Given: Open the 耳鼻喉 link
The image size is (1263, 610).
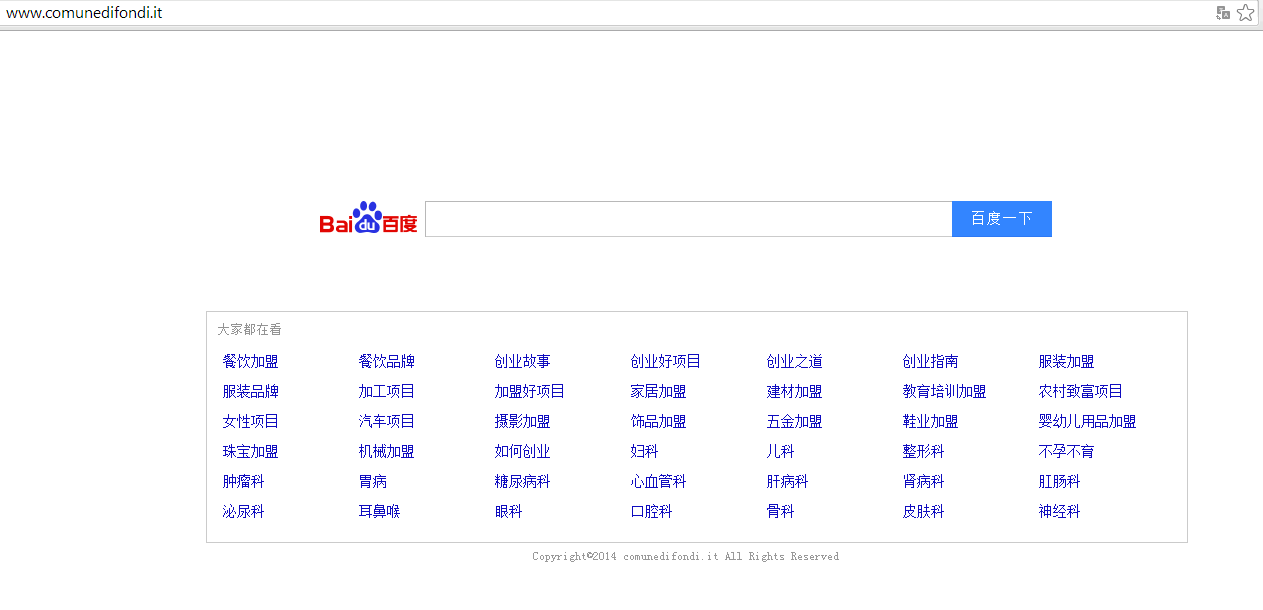Looking at the screenshot, I should [380, 512].
